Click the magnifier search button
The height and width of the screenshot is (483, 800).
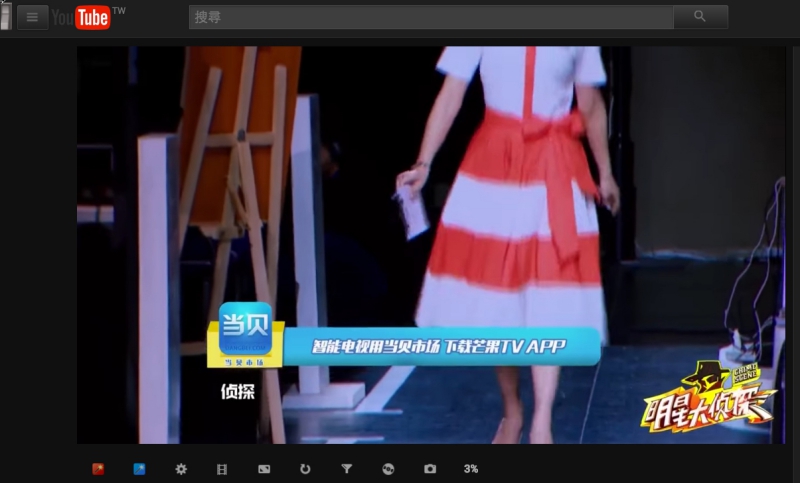pos(701,17)
